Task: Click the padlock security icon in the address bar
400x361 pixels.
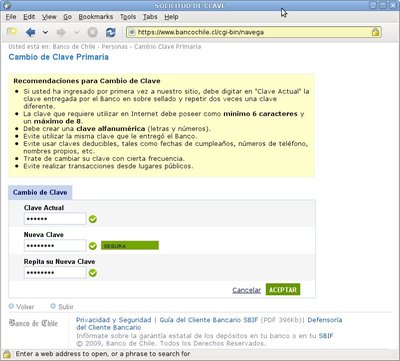Action: pos(375,32)
